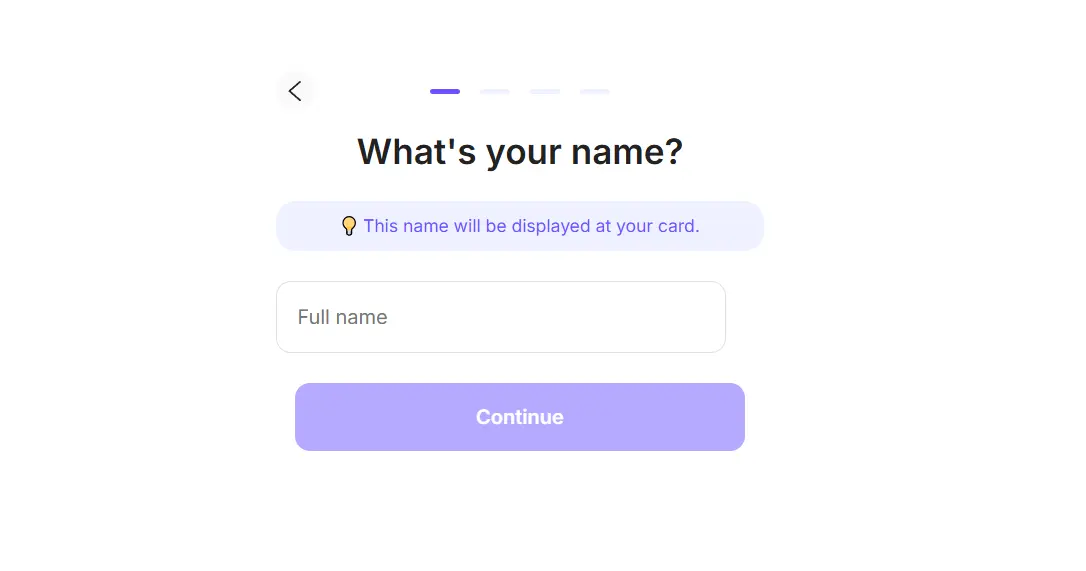The width and height of the screenshot is (1086, 571).
Task: Click the card name display tip banner
Action: click(519, 226)
